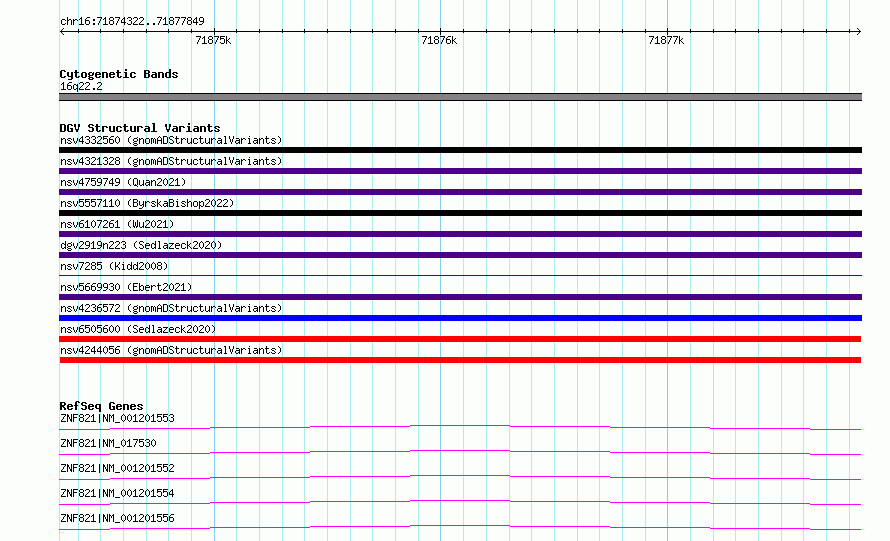Click the purple bar under nsv6107261
The width and height of the screenshot is (890, 541).
(x=460, y=234)
